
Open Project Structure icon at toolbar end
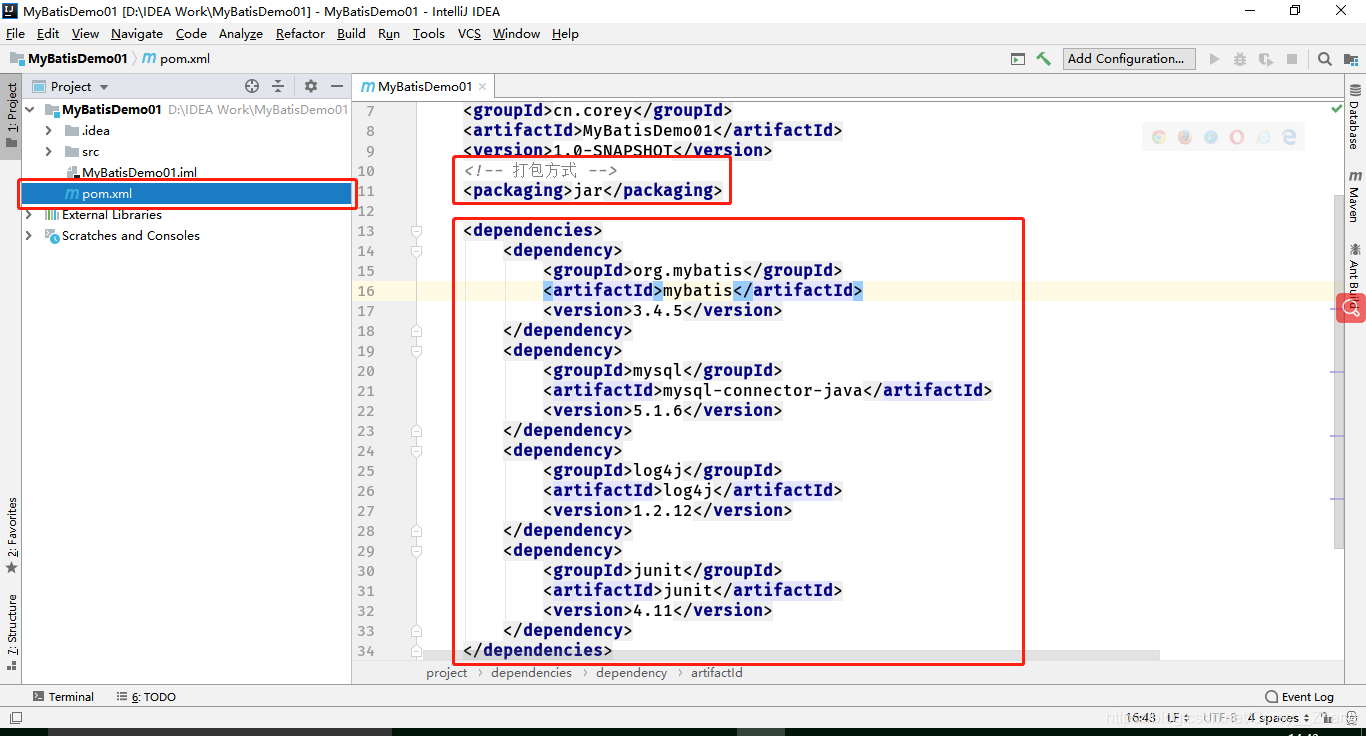click(1351, 59)
